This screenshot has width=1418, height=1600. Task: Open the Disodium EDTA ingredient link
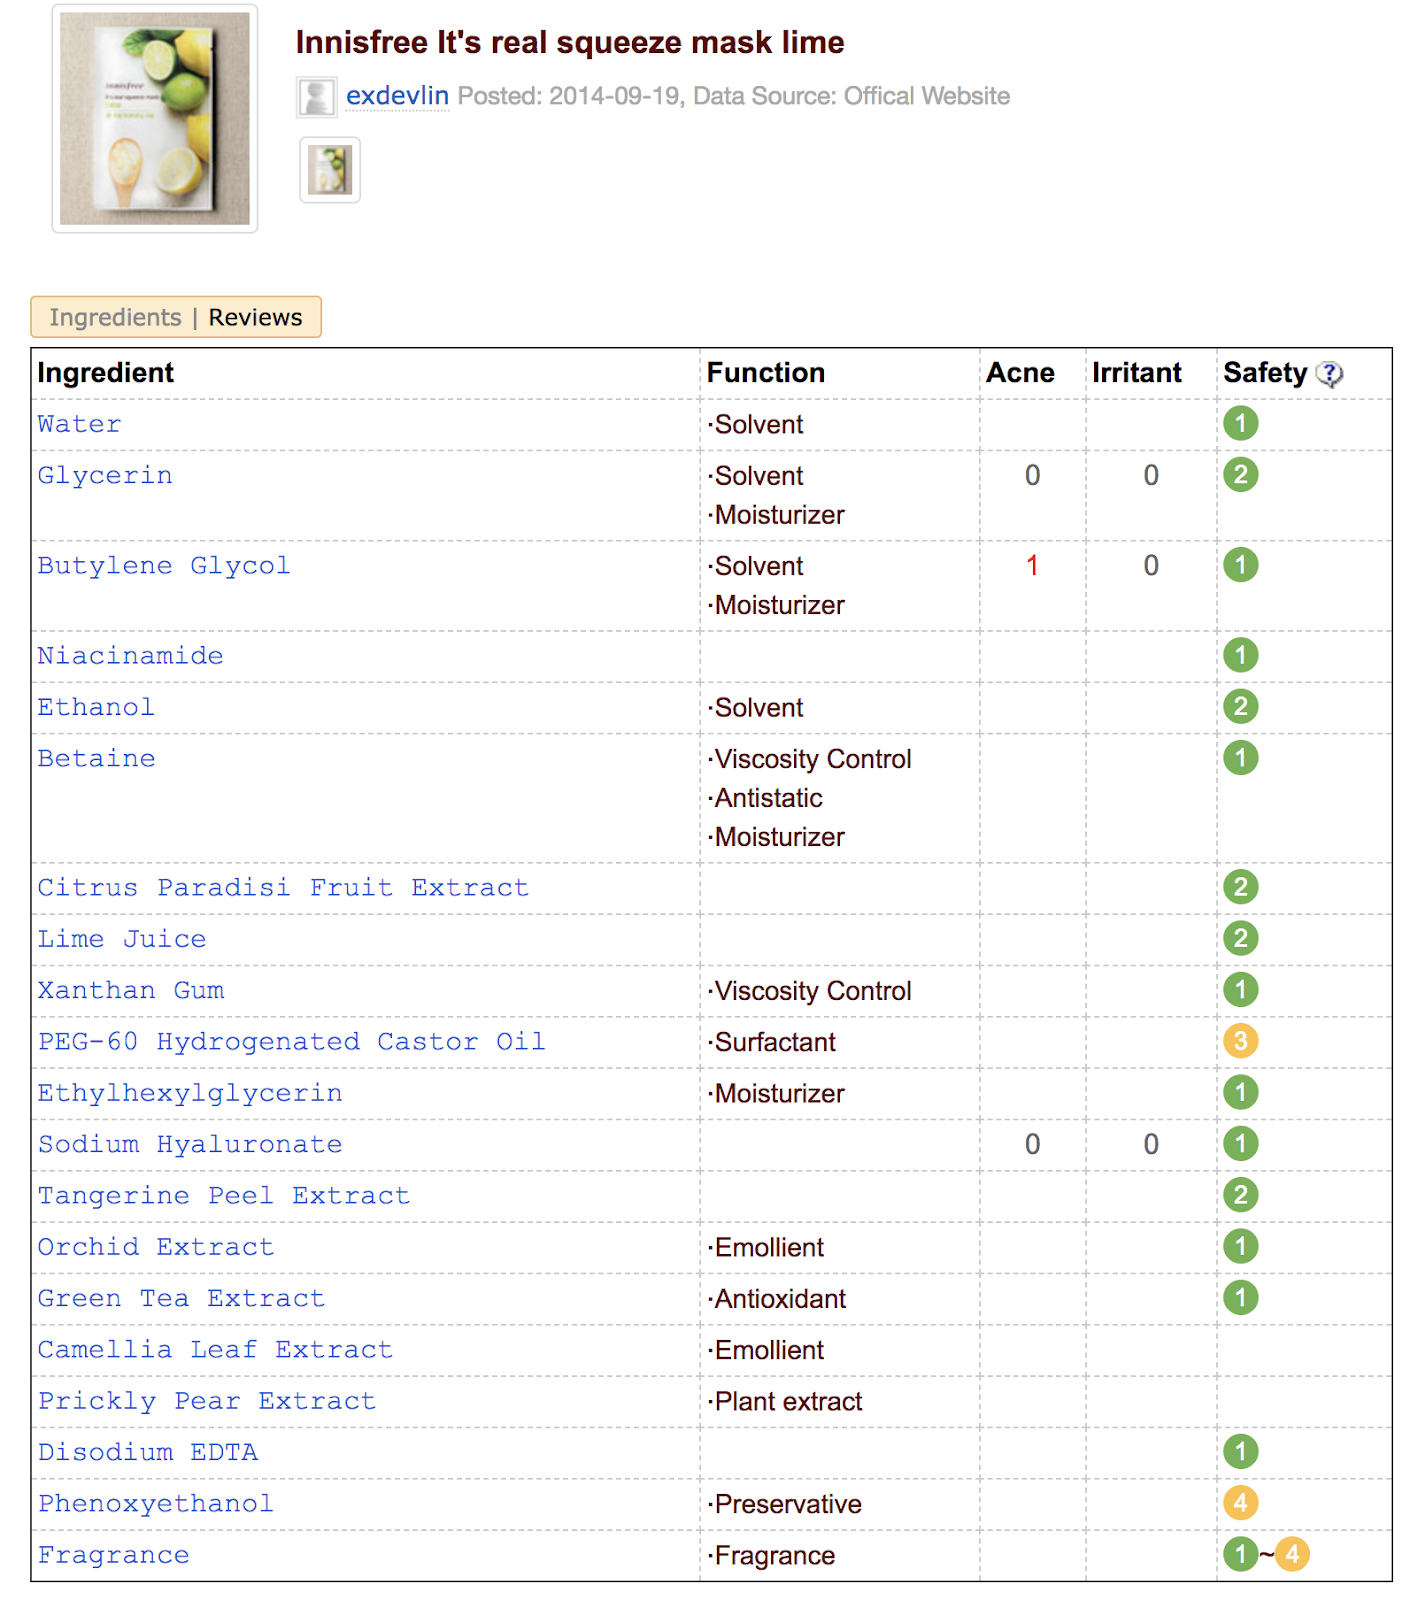(148, 1452)
